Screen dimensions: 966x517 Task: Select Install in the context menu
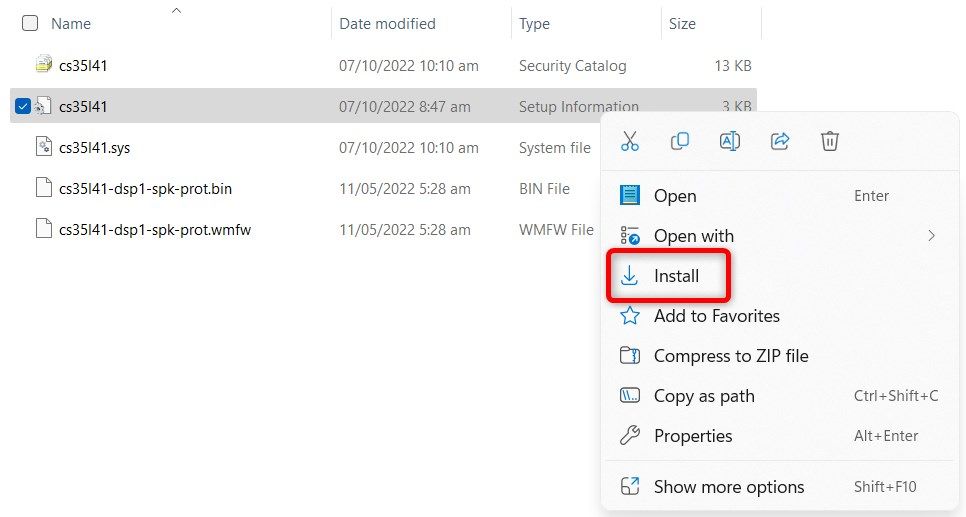(x=779, y=276)
